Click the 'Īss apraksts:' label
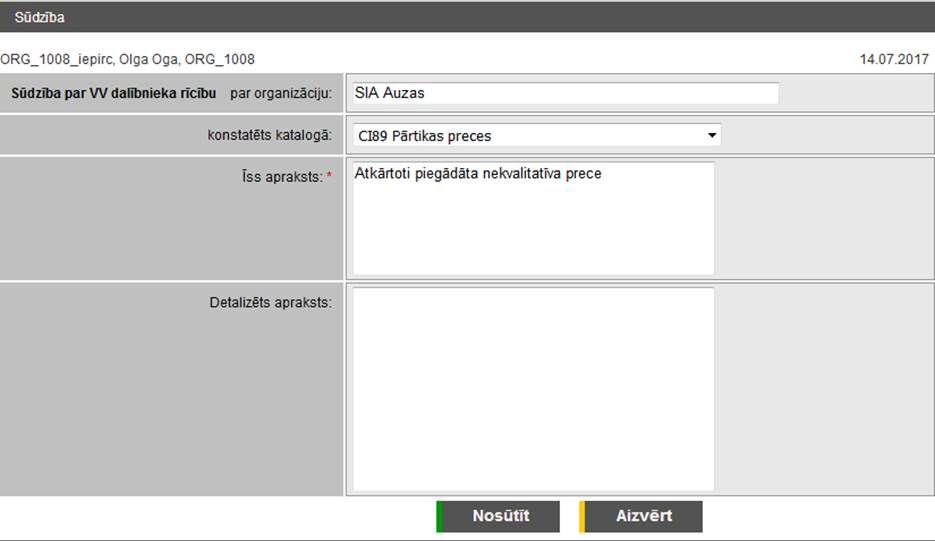 click(281, 177)
